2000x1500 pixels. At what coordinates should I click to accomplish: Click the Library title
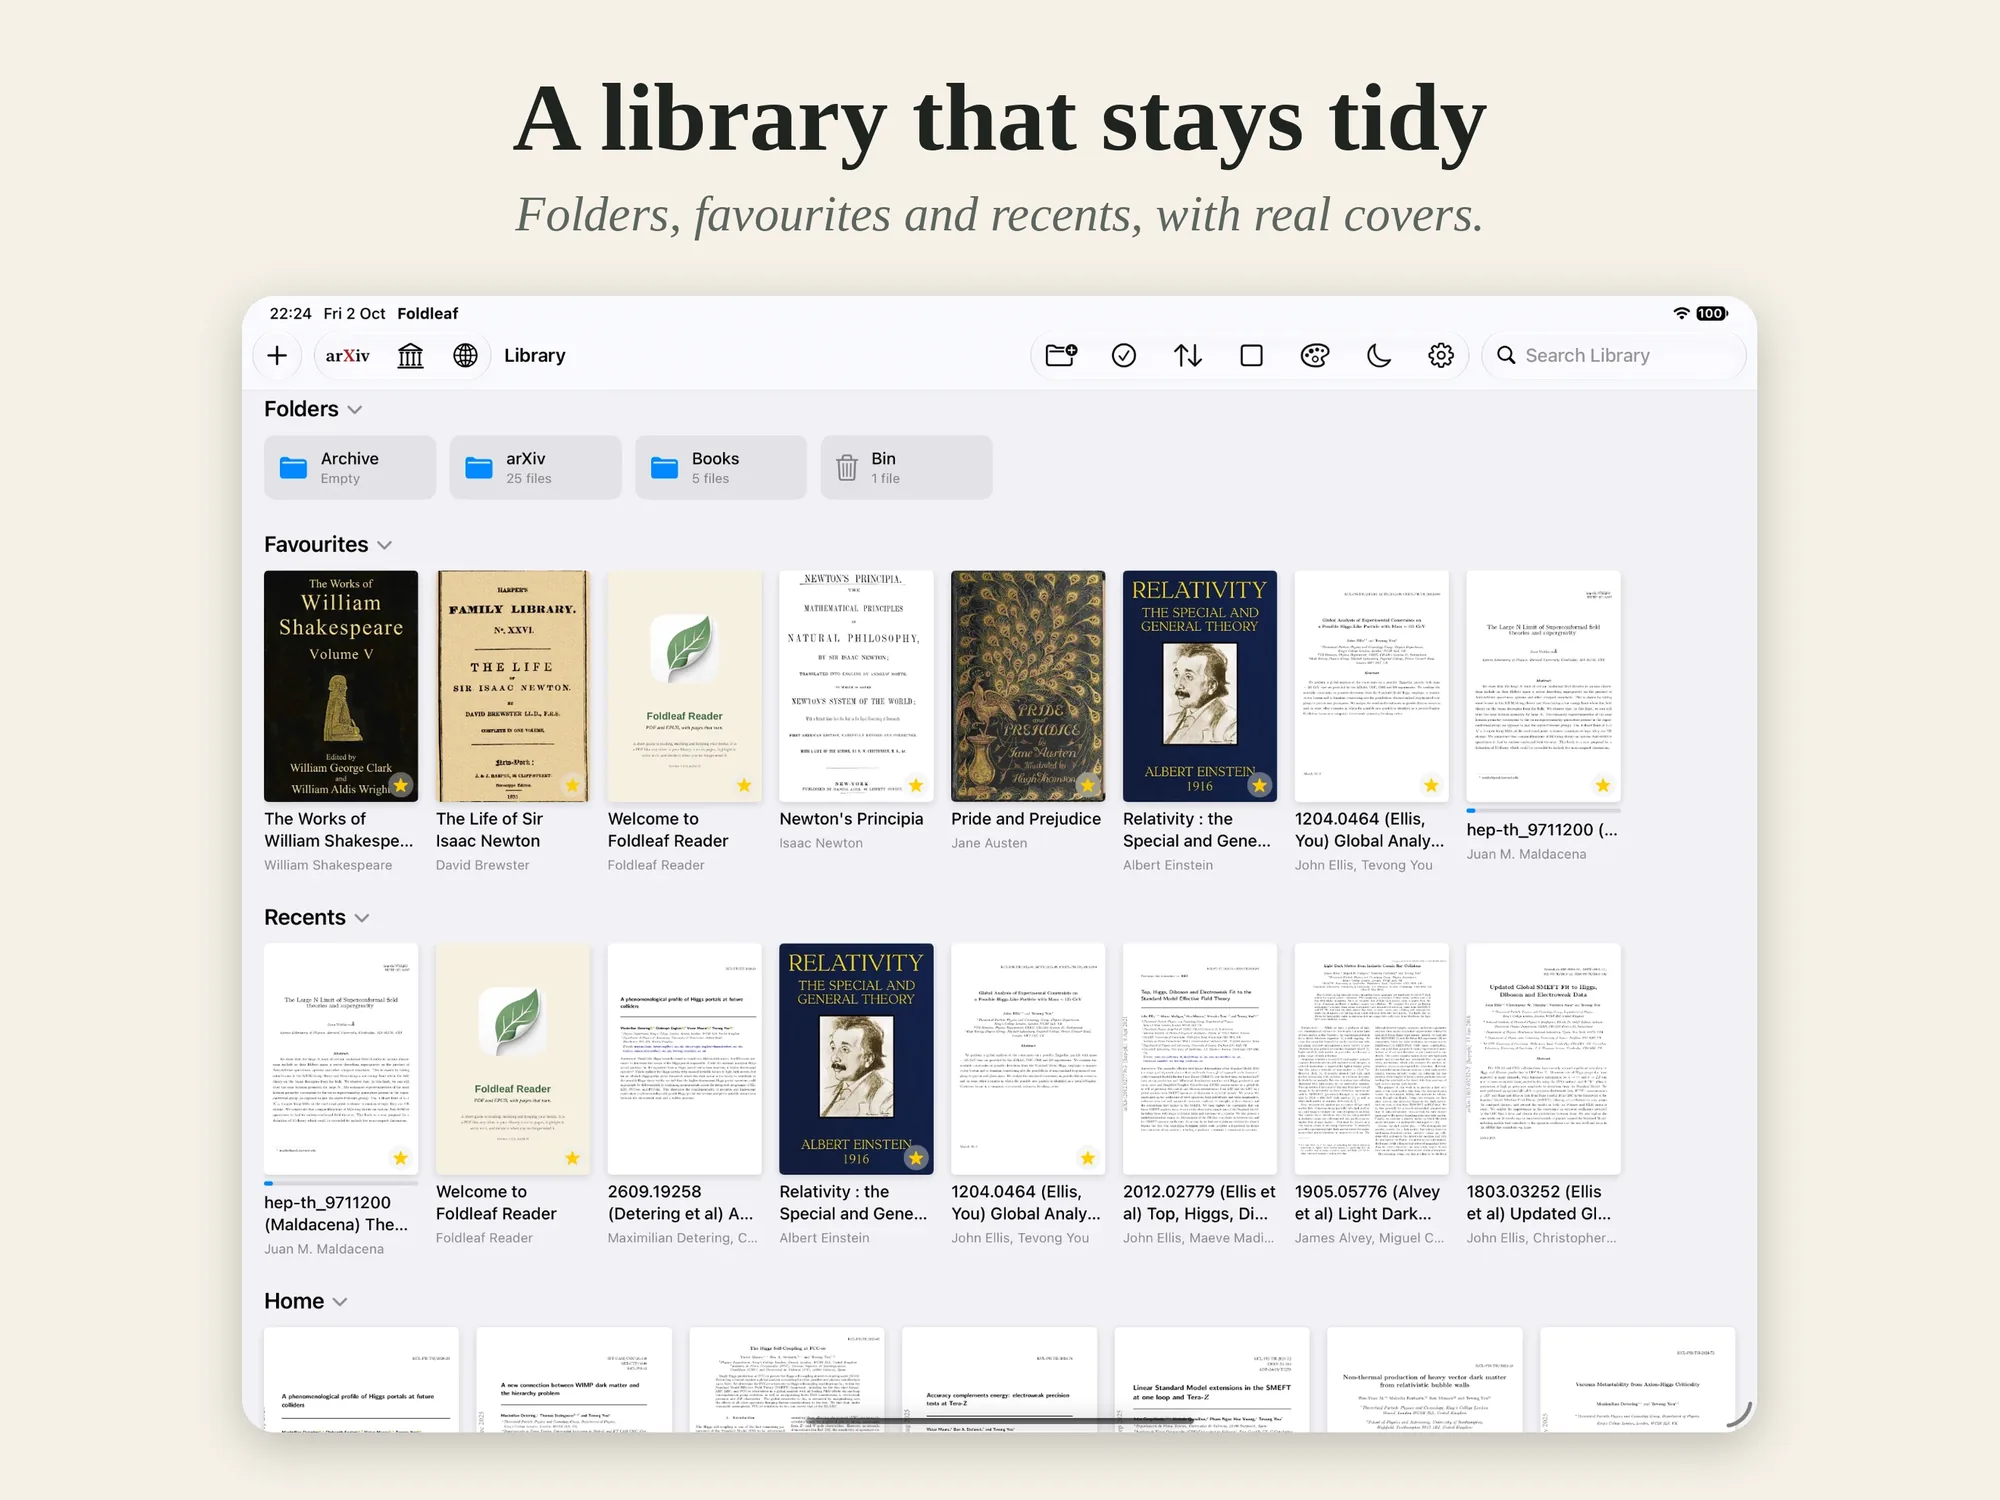(x=535, y=355)
